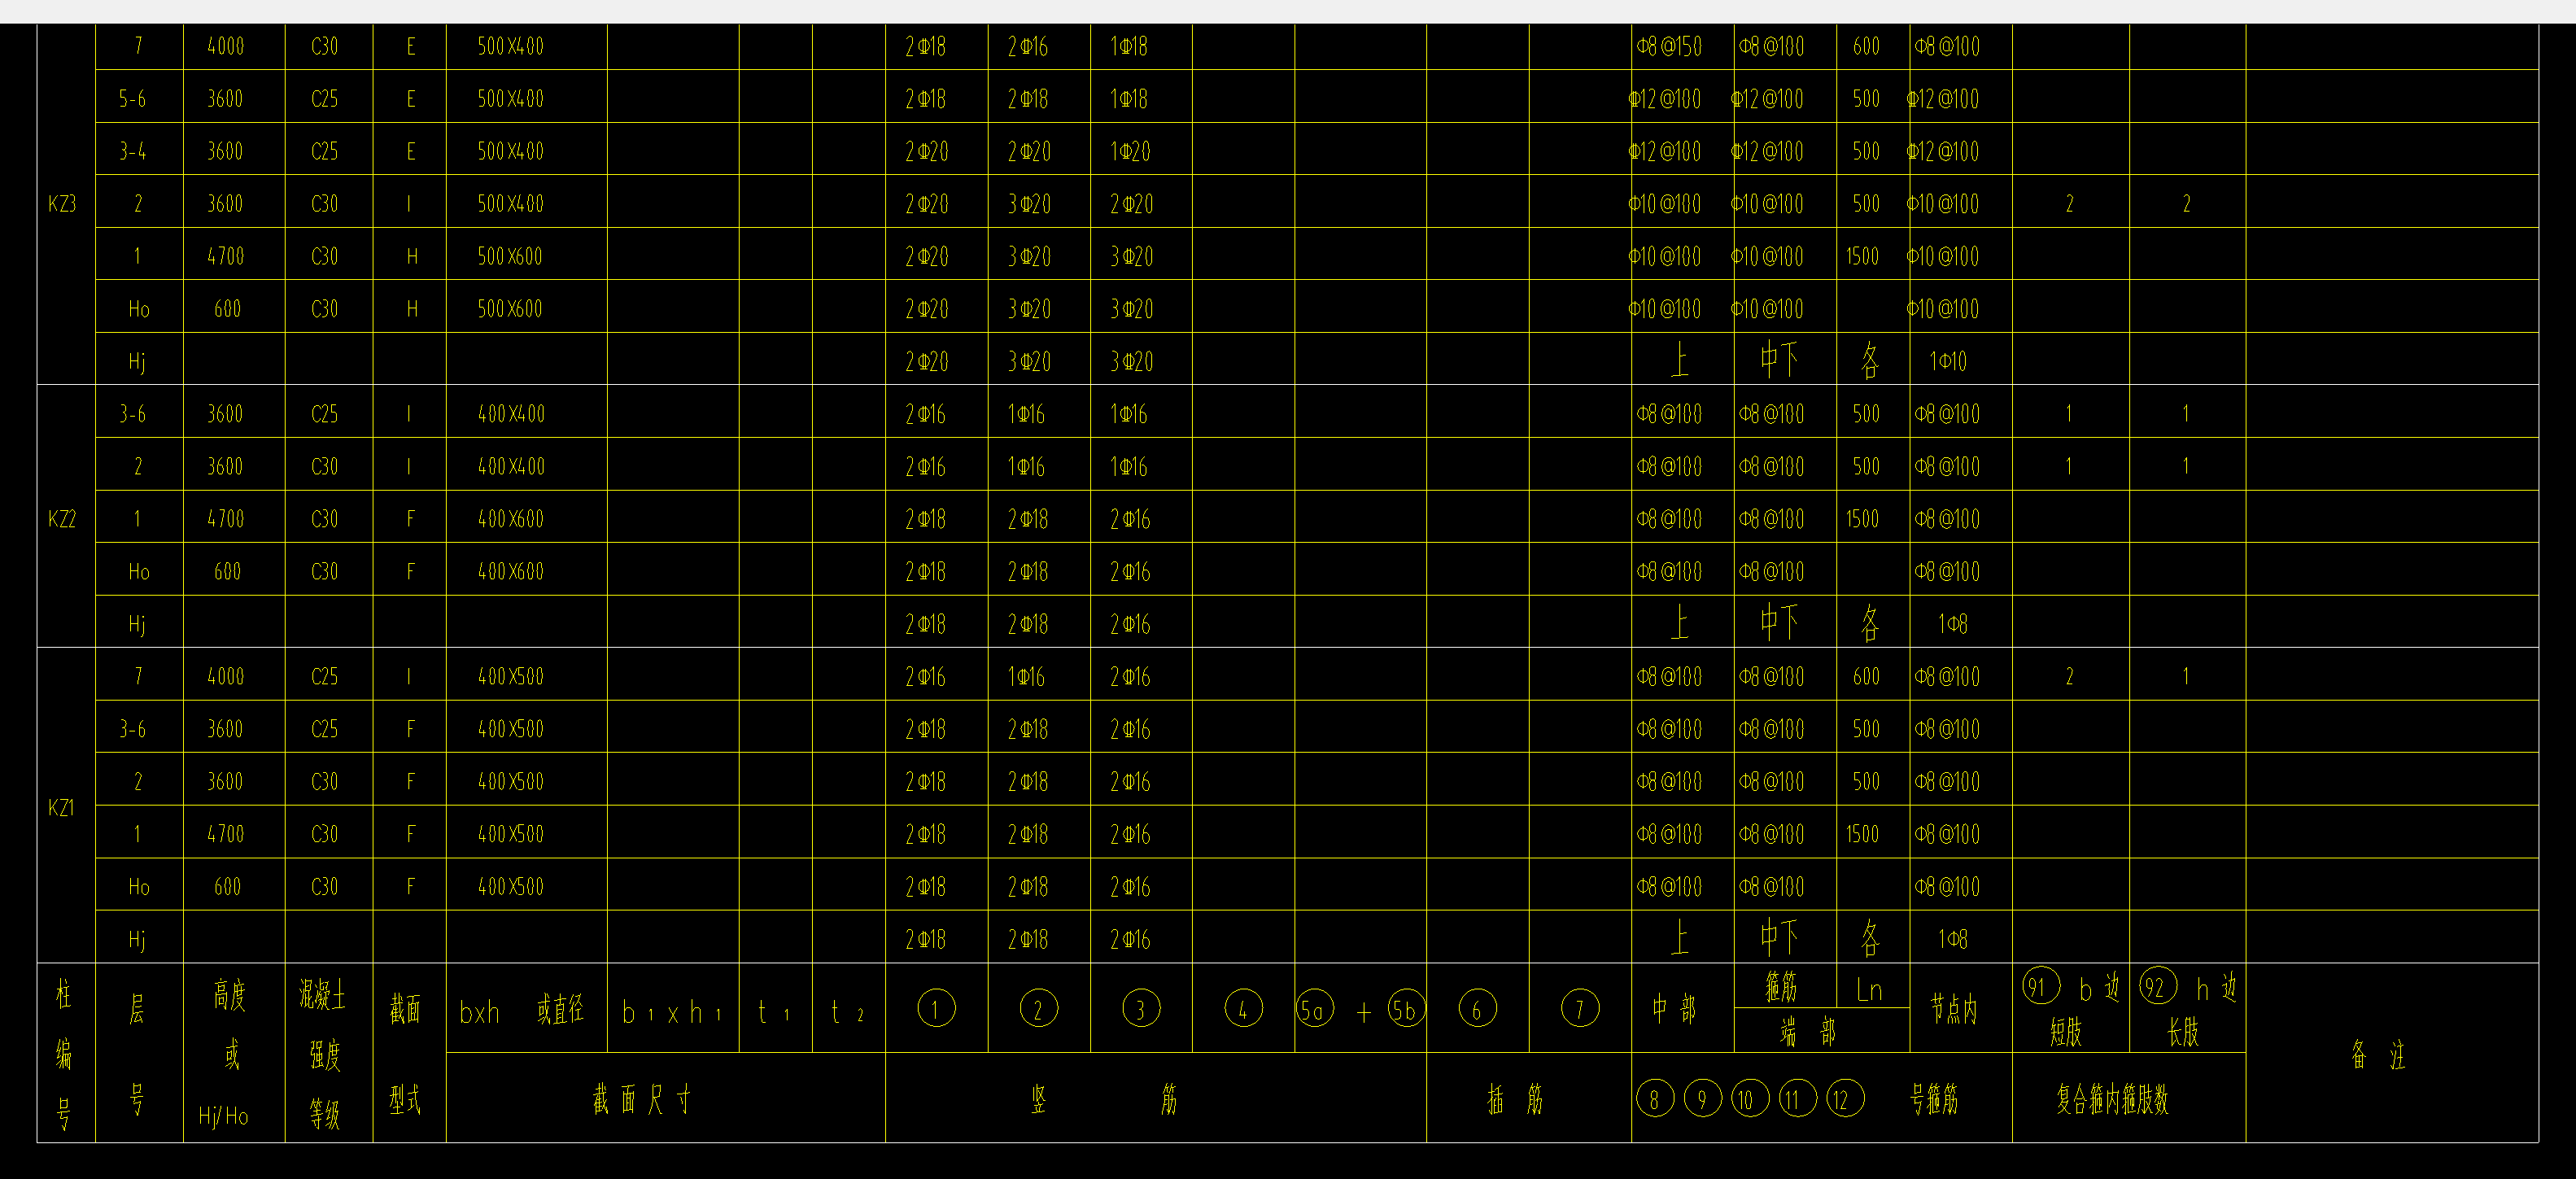2576x1179 pixels.
Task: Click circled number 6 dowel header
Action: click(x=1477, y=1009)
